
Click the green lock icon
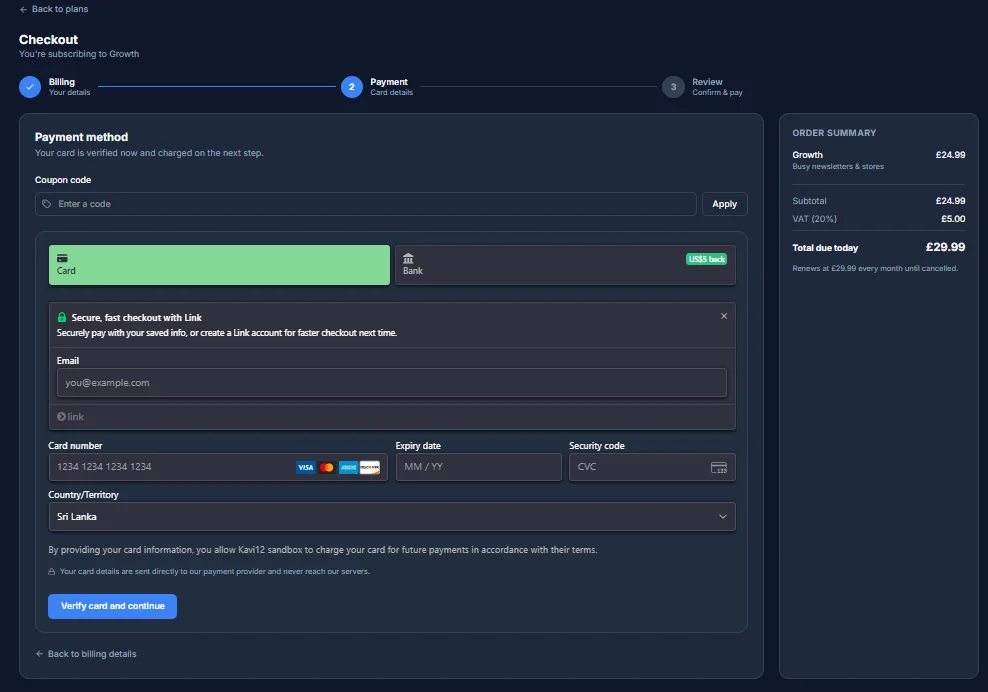pyautogui.click(x=62, y=317)
